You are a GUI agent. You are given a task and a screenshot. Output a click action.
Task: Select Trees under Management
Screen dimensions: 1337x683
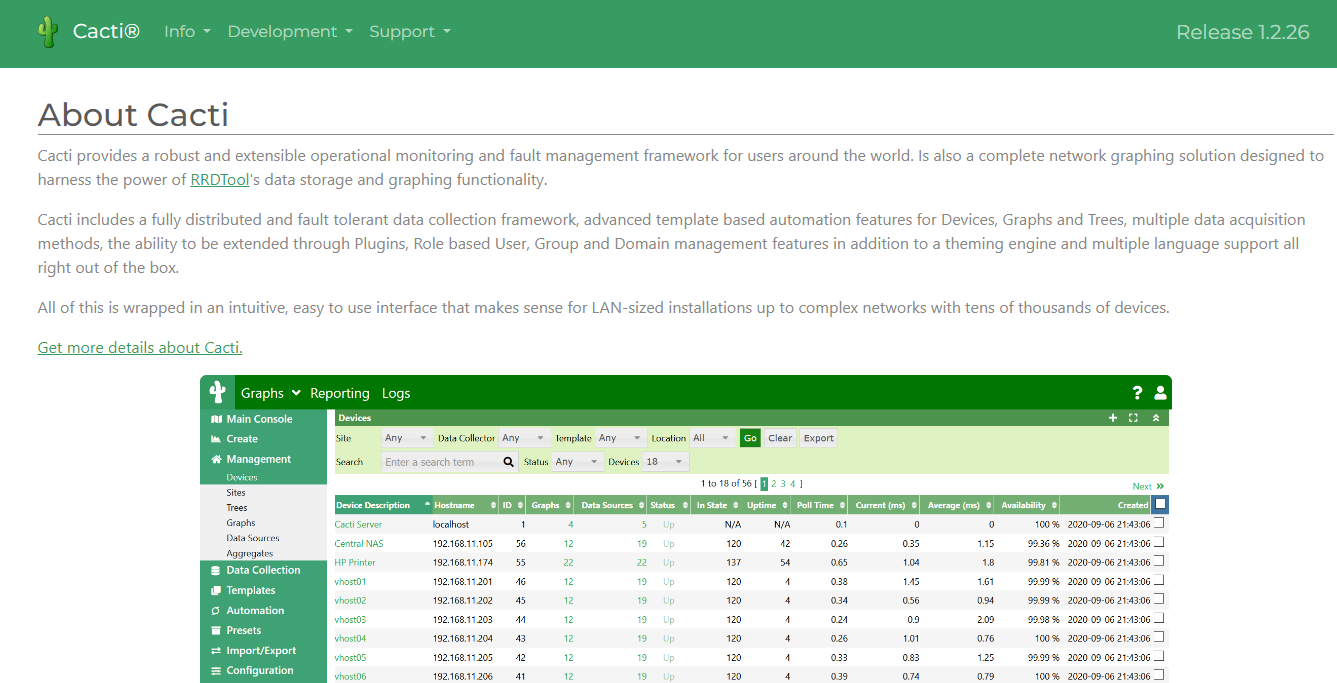pos(237,508)
